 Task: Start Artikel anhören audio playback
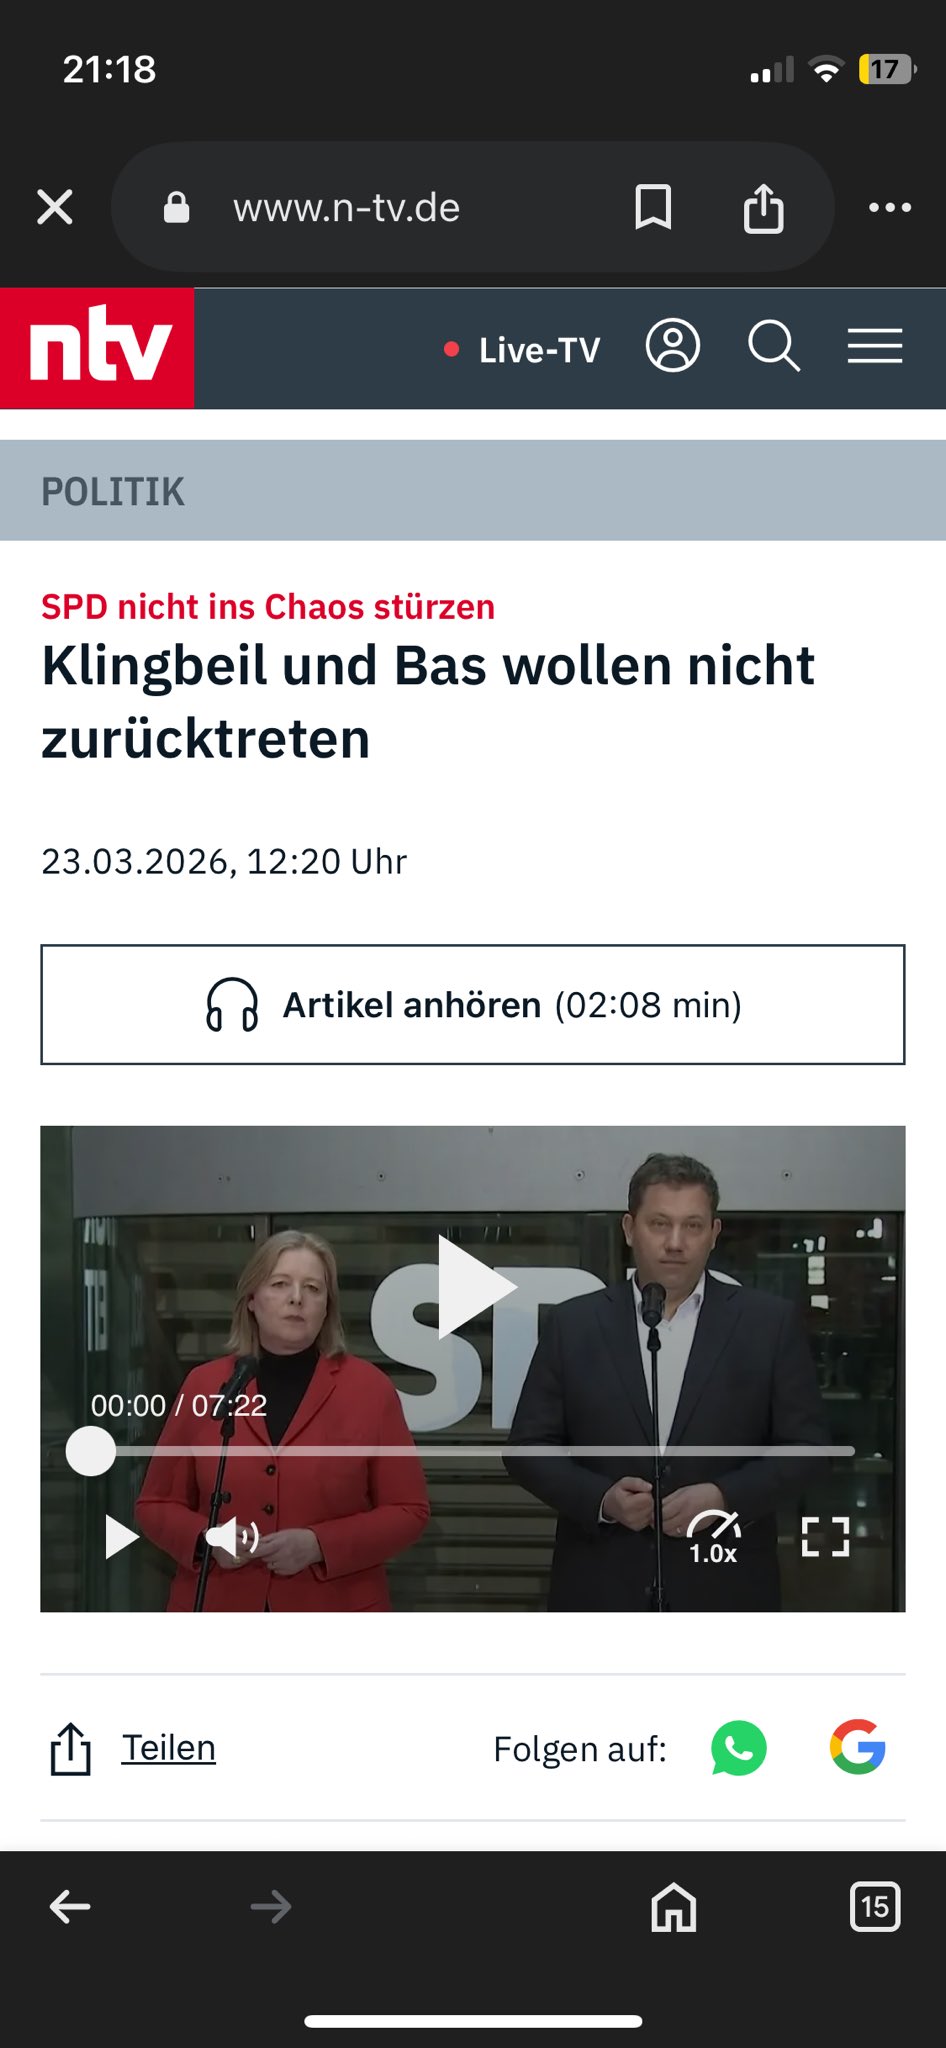473,1004
